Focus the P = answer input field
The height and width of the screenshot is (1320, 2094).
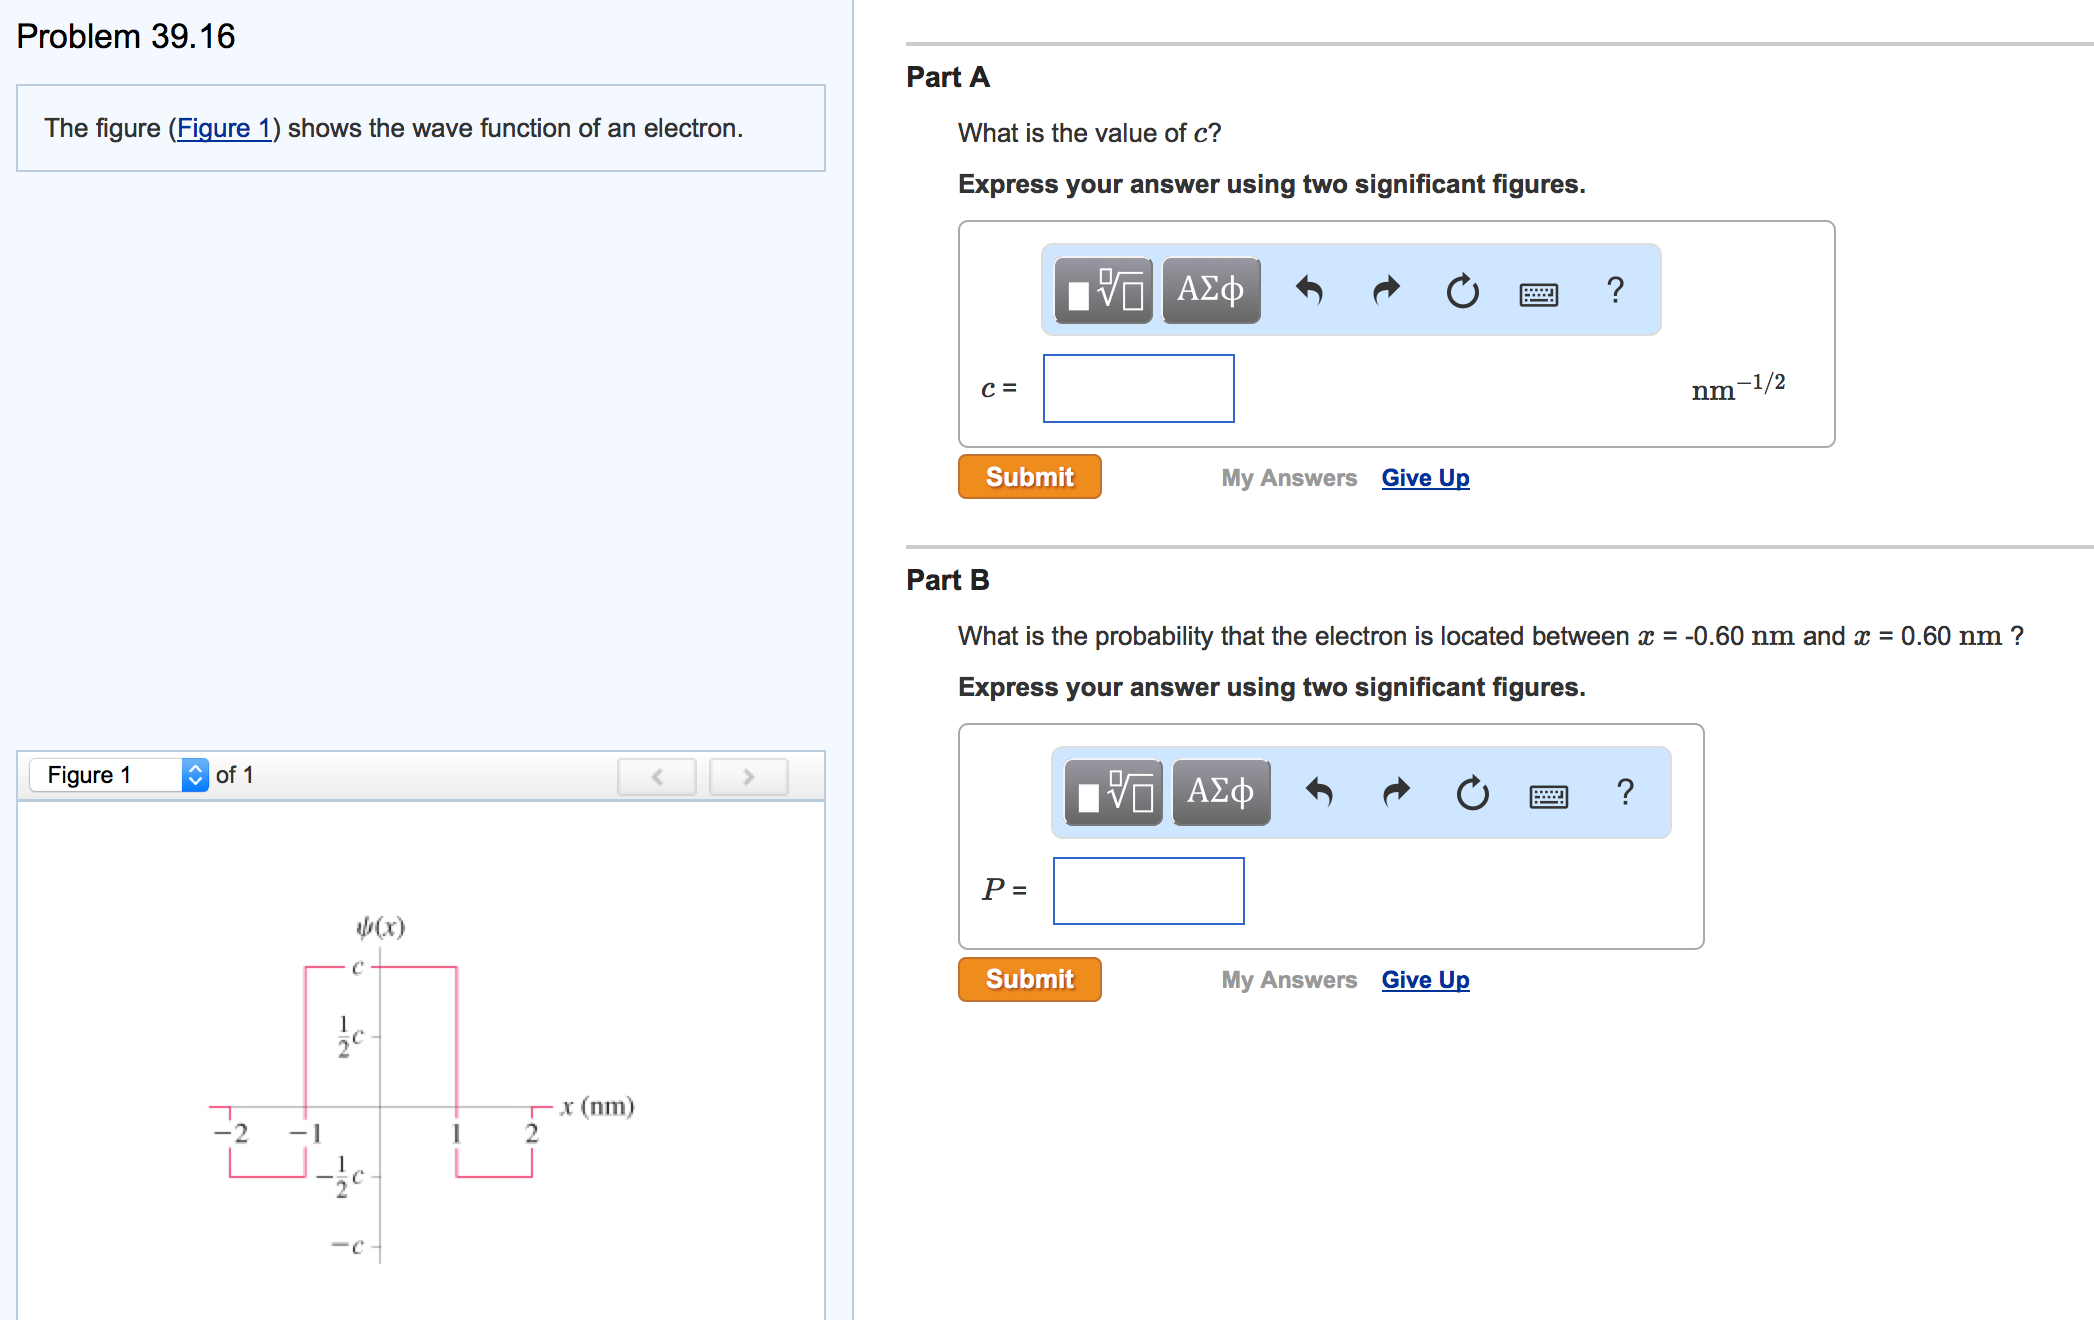point(1148,891)
